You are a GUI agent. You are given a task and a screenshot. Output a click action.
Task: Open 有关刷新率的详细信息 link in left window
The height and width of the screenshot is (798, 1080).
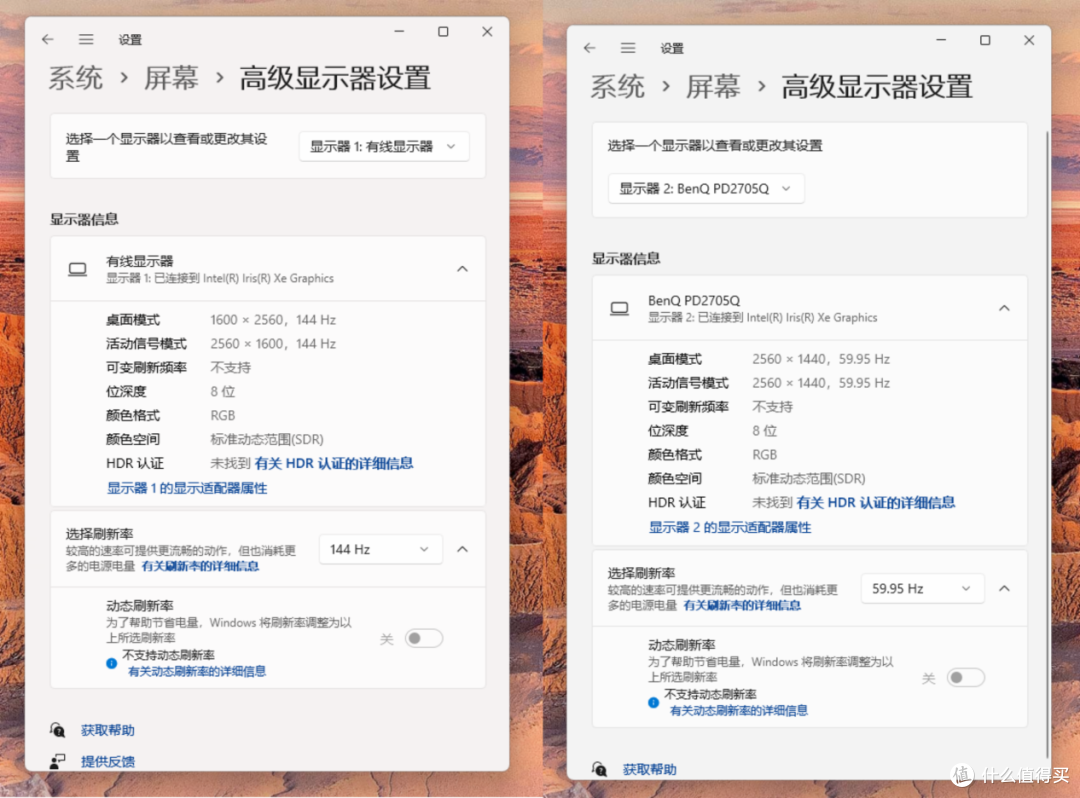pos(200,566)
